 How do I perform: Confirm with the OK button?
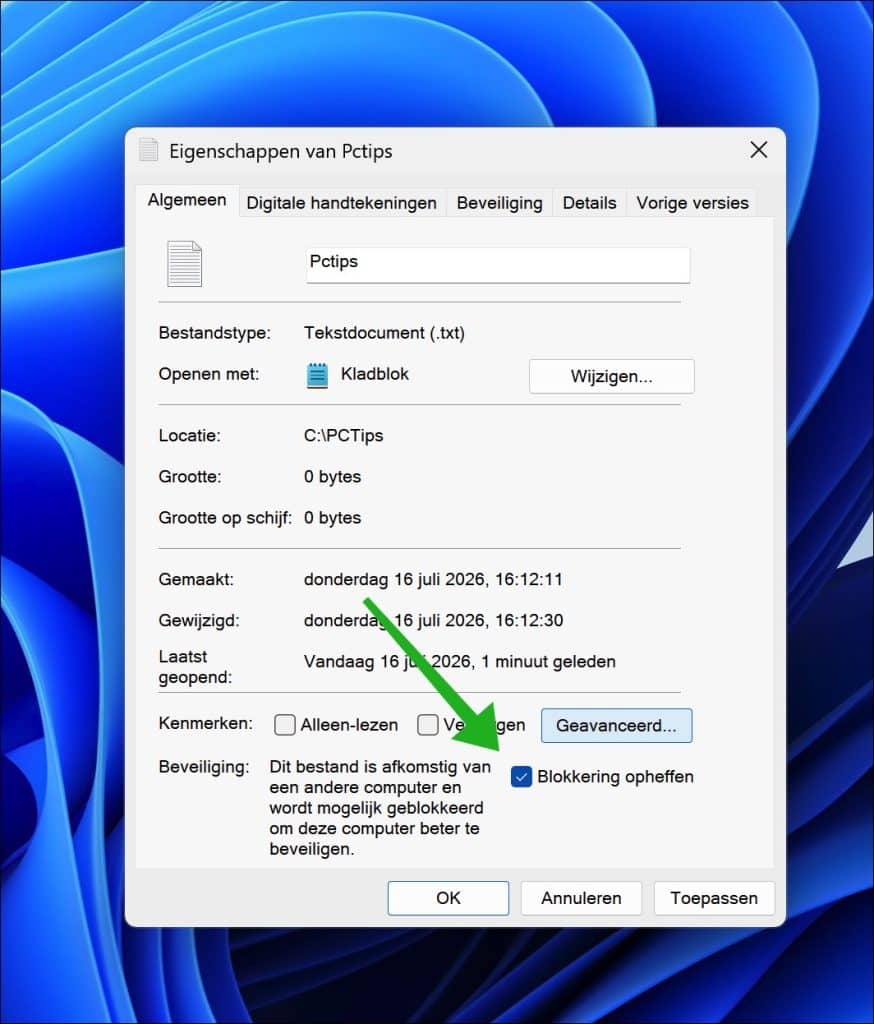(448, 898)
